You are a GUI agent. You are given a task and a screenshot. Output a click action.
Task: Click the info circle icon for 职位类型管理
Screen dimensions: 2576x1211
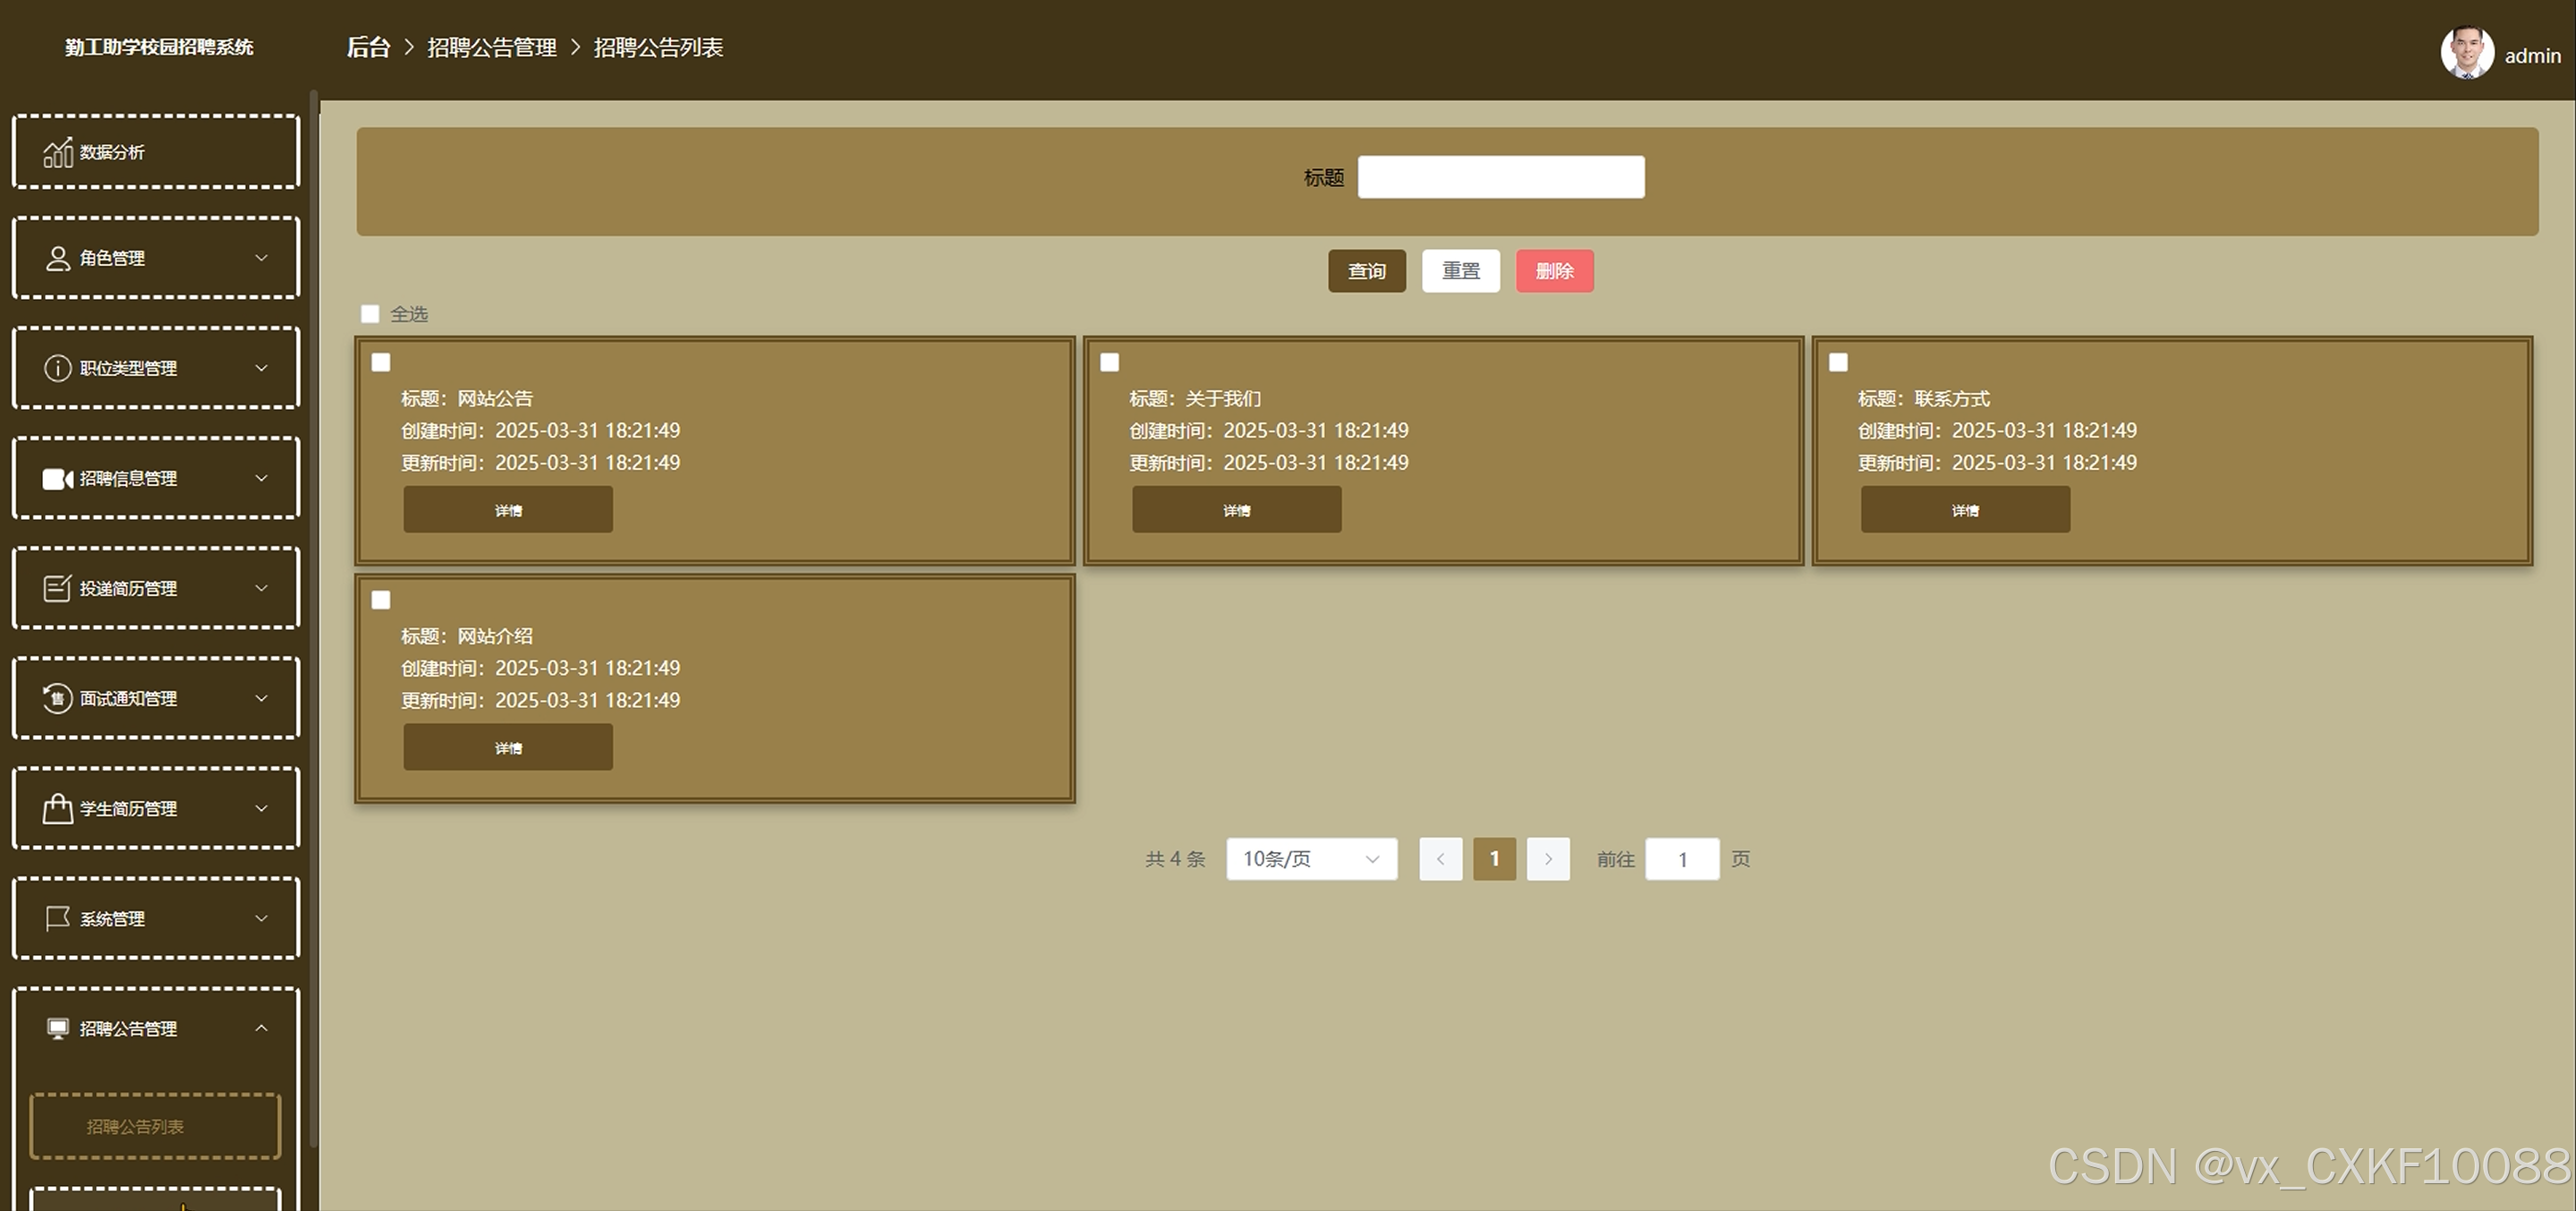click(58, 368)
